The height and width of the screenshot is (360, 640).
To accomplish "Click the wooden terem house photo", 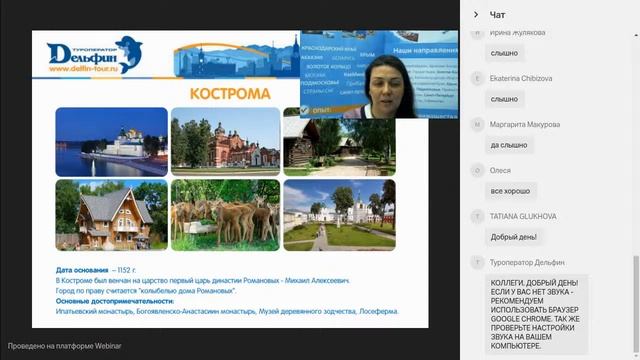I will (x=111, y=215).
